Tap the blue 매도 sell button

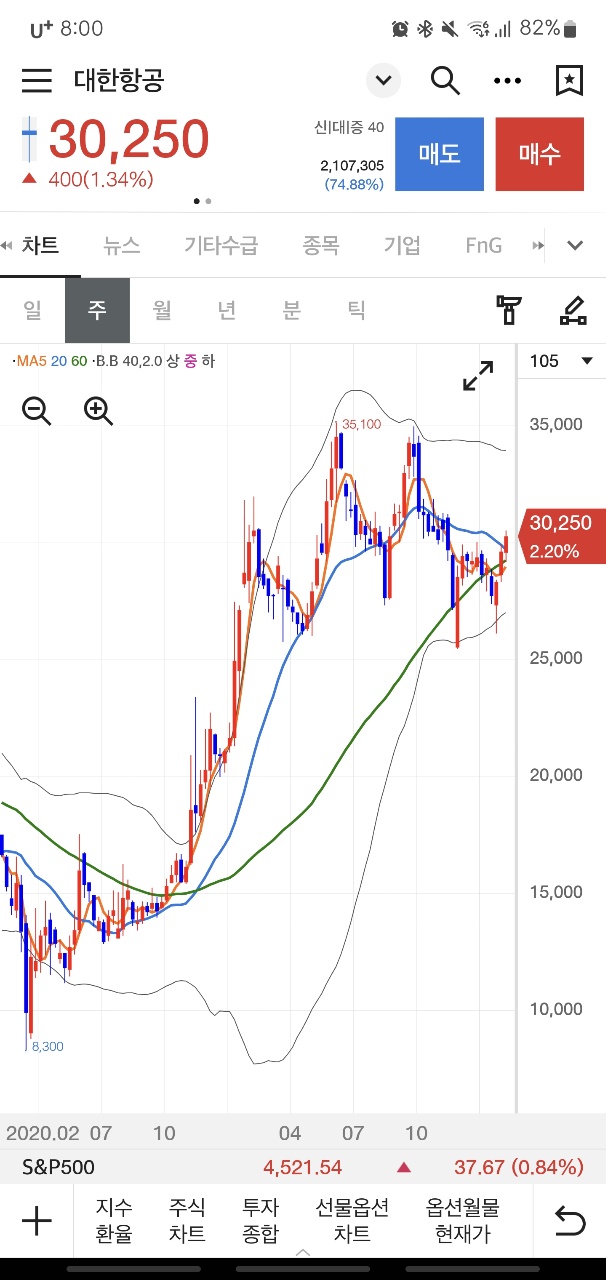(x=439, y=154)
